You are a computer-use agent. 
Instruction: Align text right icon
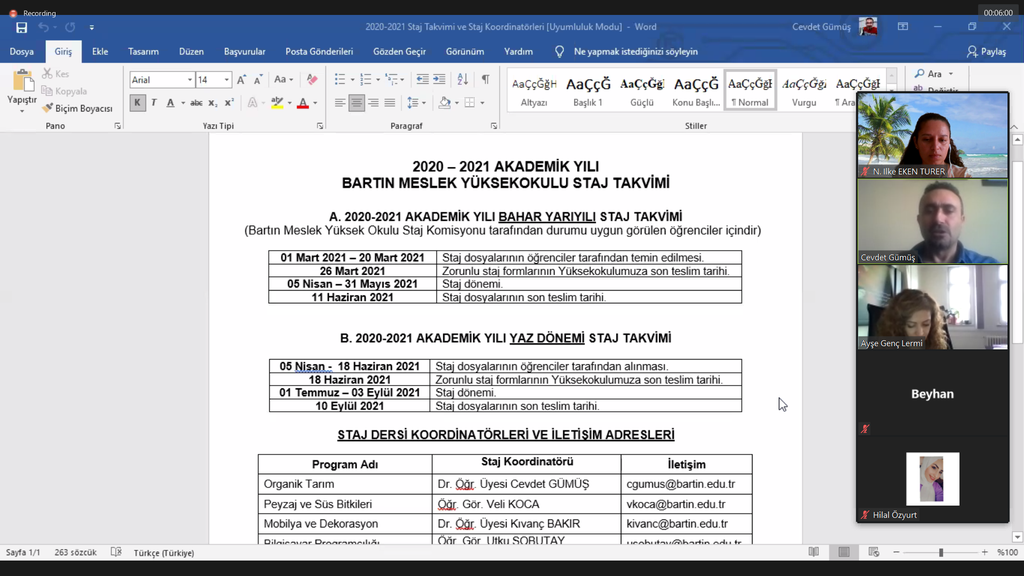click(x=373, y=103)
